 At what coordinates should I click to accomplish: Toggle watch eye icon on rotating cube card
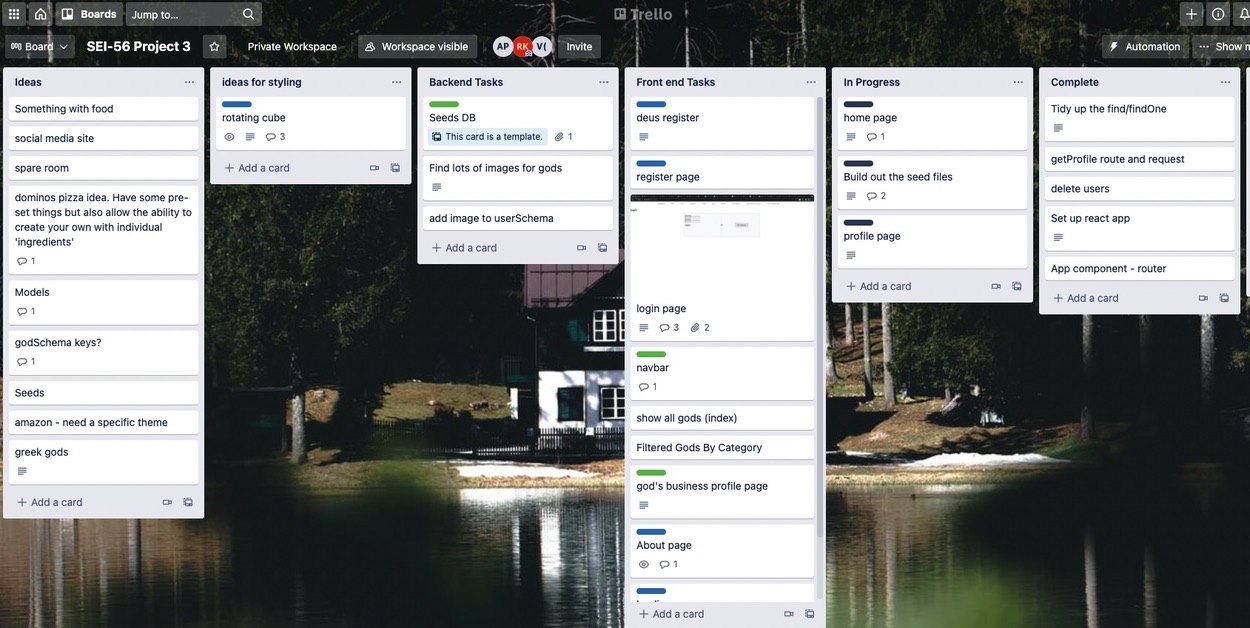[x=229, y=137]
